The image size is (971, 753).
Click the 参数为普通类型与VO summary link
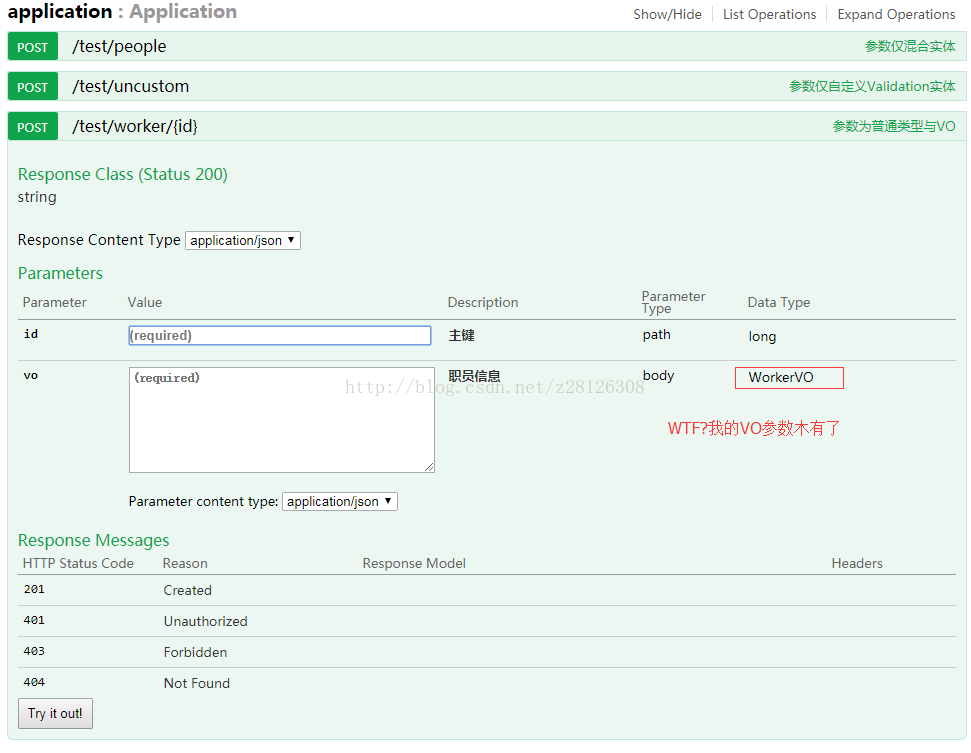click(894, 126)
